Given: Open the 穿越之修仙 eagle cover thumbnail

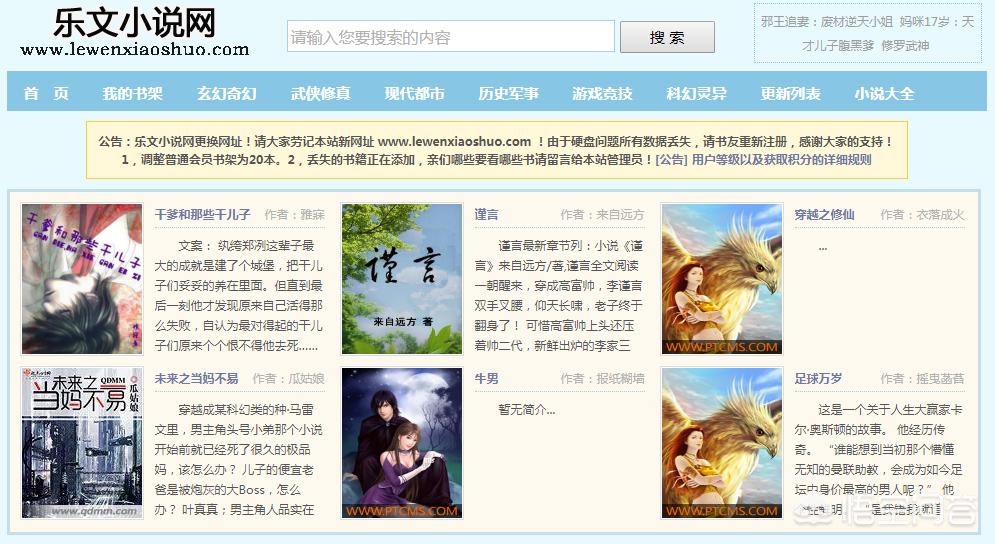Looking at the screenshot, I should coord(722,279).
